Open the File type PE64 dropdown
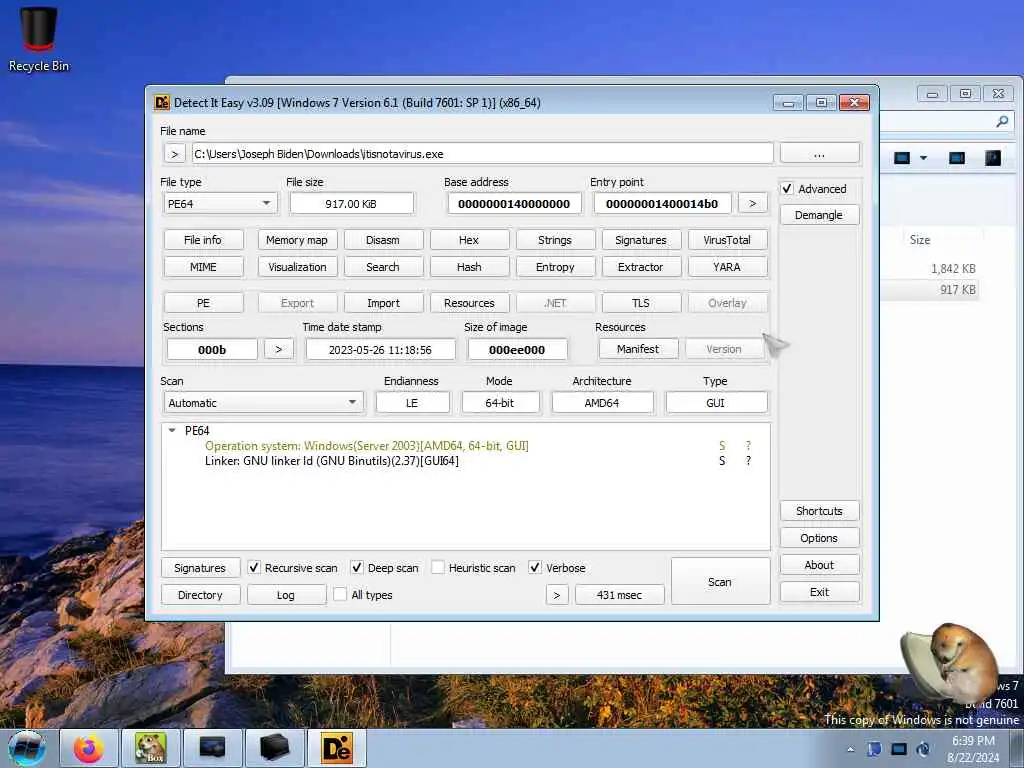 click(x=220, y=204)
